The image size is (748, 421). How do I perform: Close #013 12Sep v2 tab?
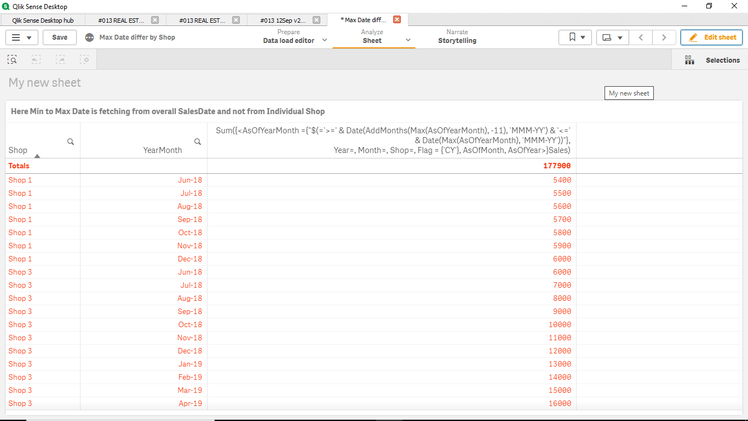(x=316, y=20)
